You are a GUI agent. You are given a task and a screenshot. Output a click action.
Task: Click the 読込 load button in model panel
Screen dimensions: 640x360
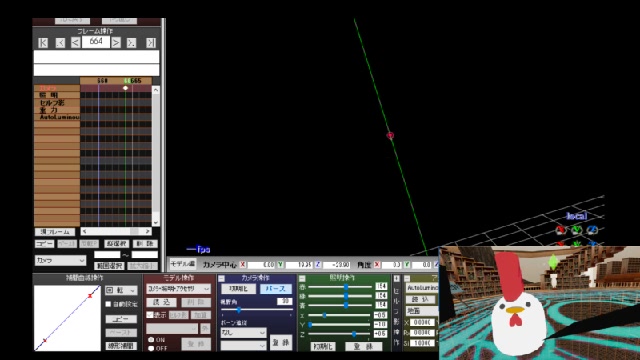tap(162, 302)
